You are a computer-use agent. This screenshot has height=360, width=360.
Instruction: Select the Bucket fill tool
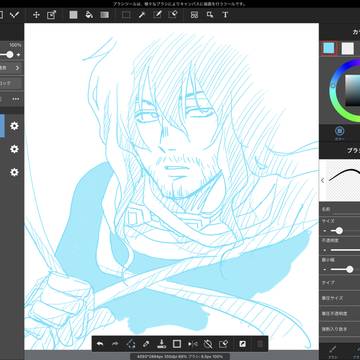click(89, 15)
